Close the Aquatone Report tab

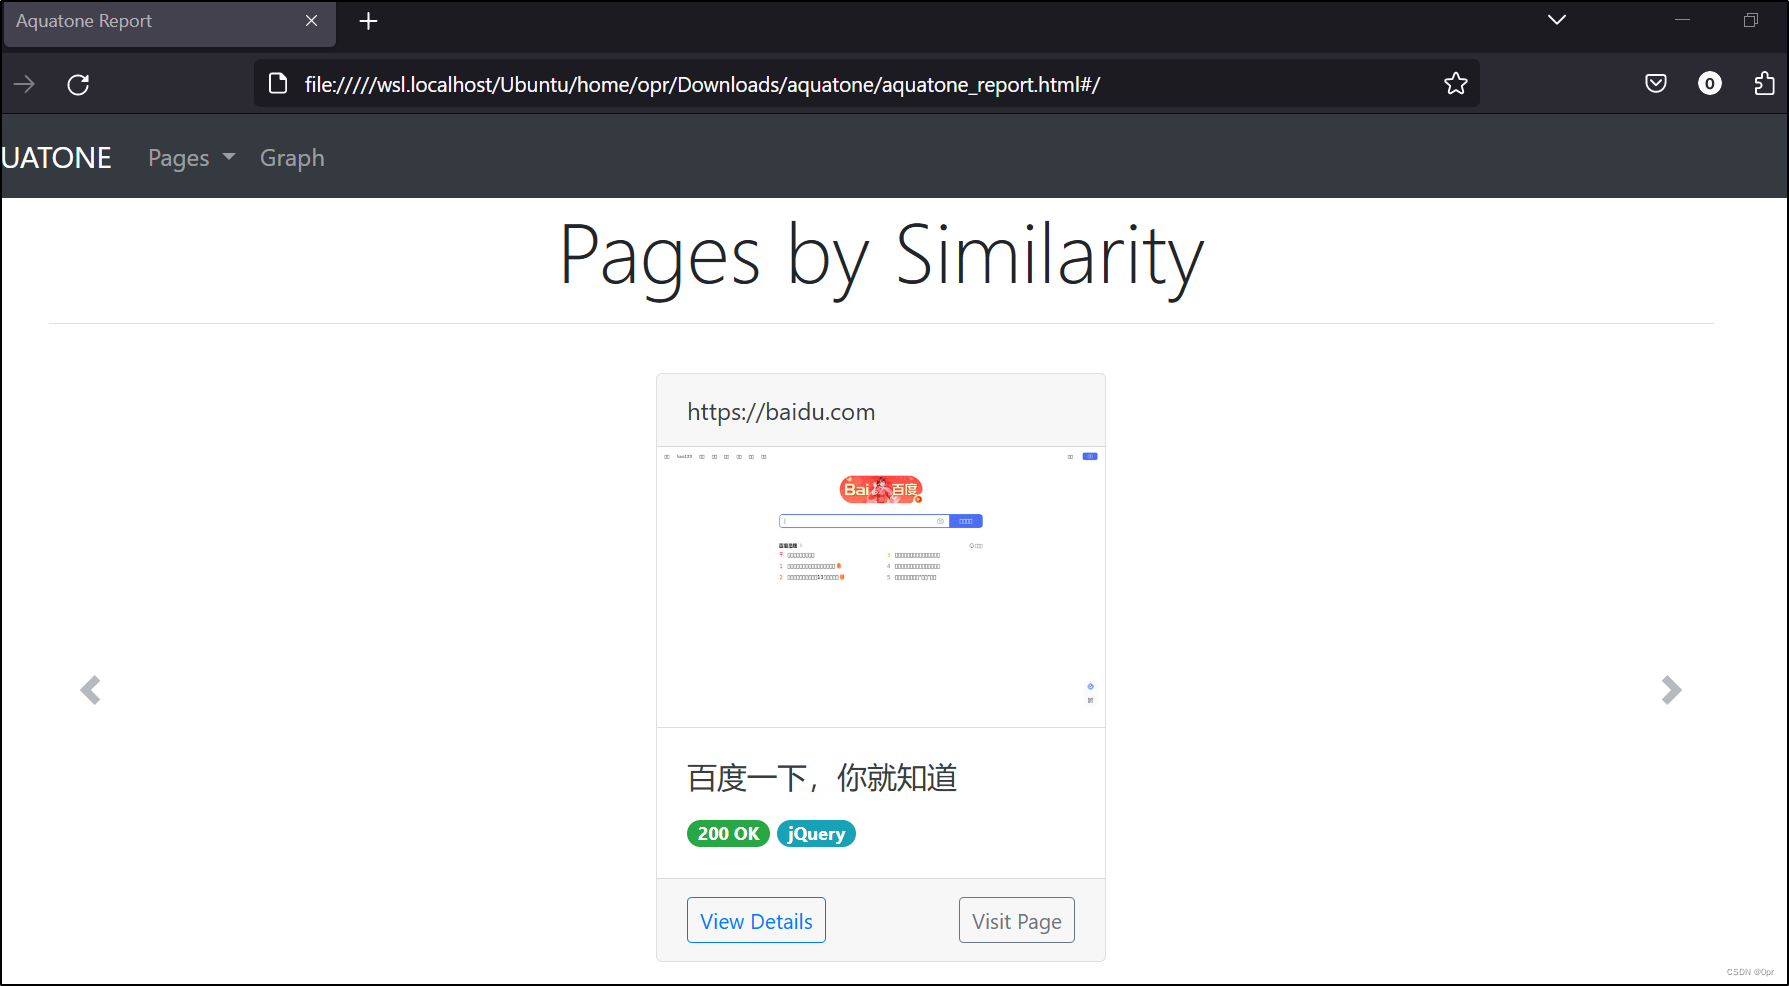[312, 21]
